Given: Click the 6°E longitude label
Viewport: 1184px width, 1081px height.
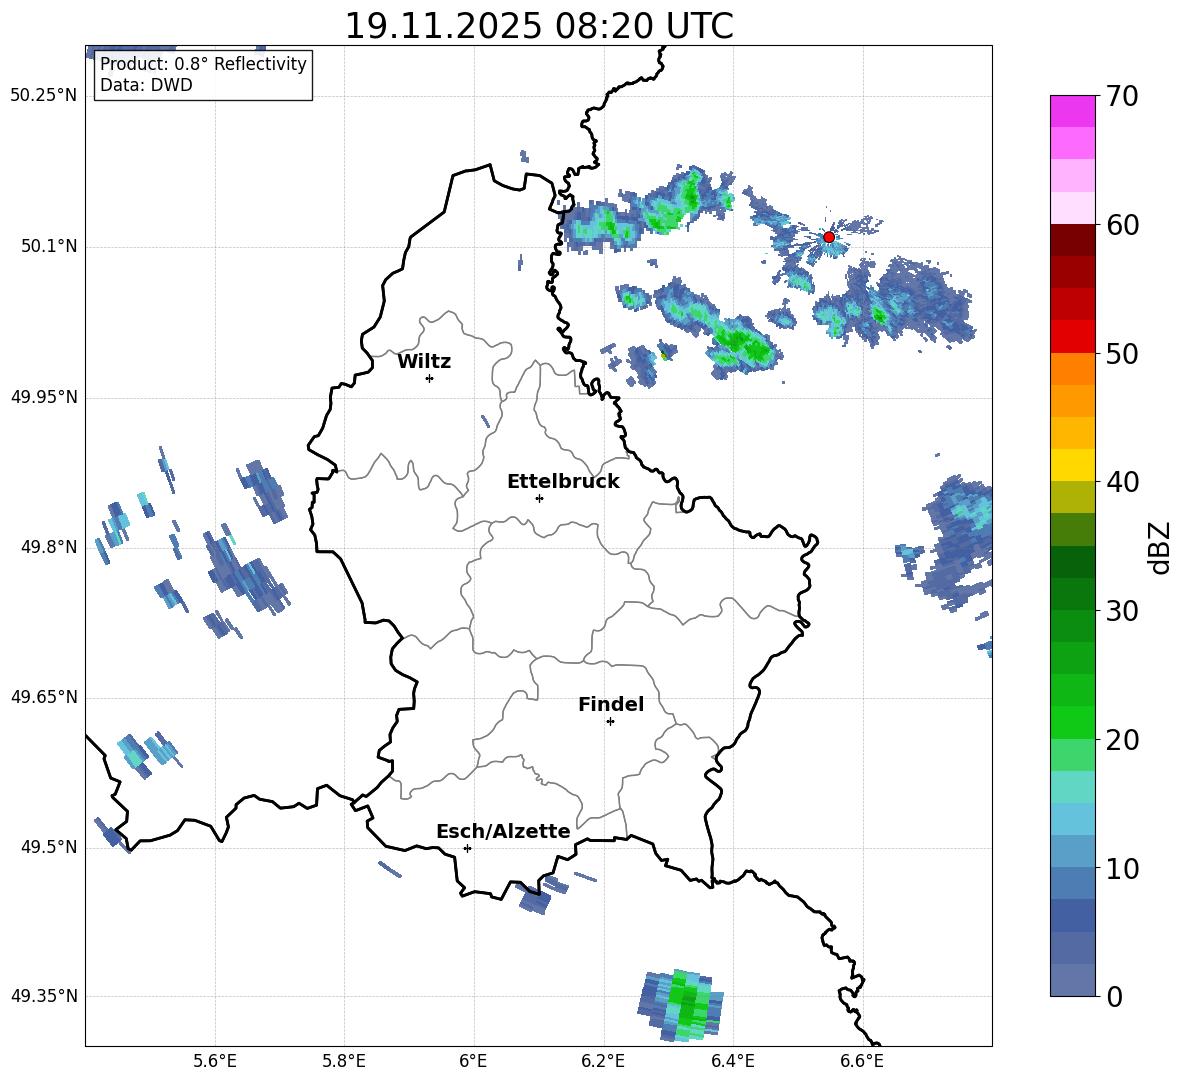Looking at the screenshot, I should coord(473,1061).
